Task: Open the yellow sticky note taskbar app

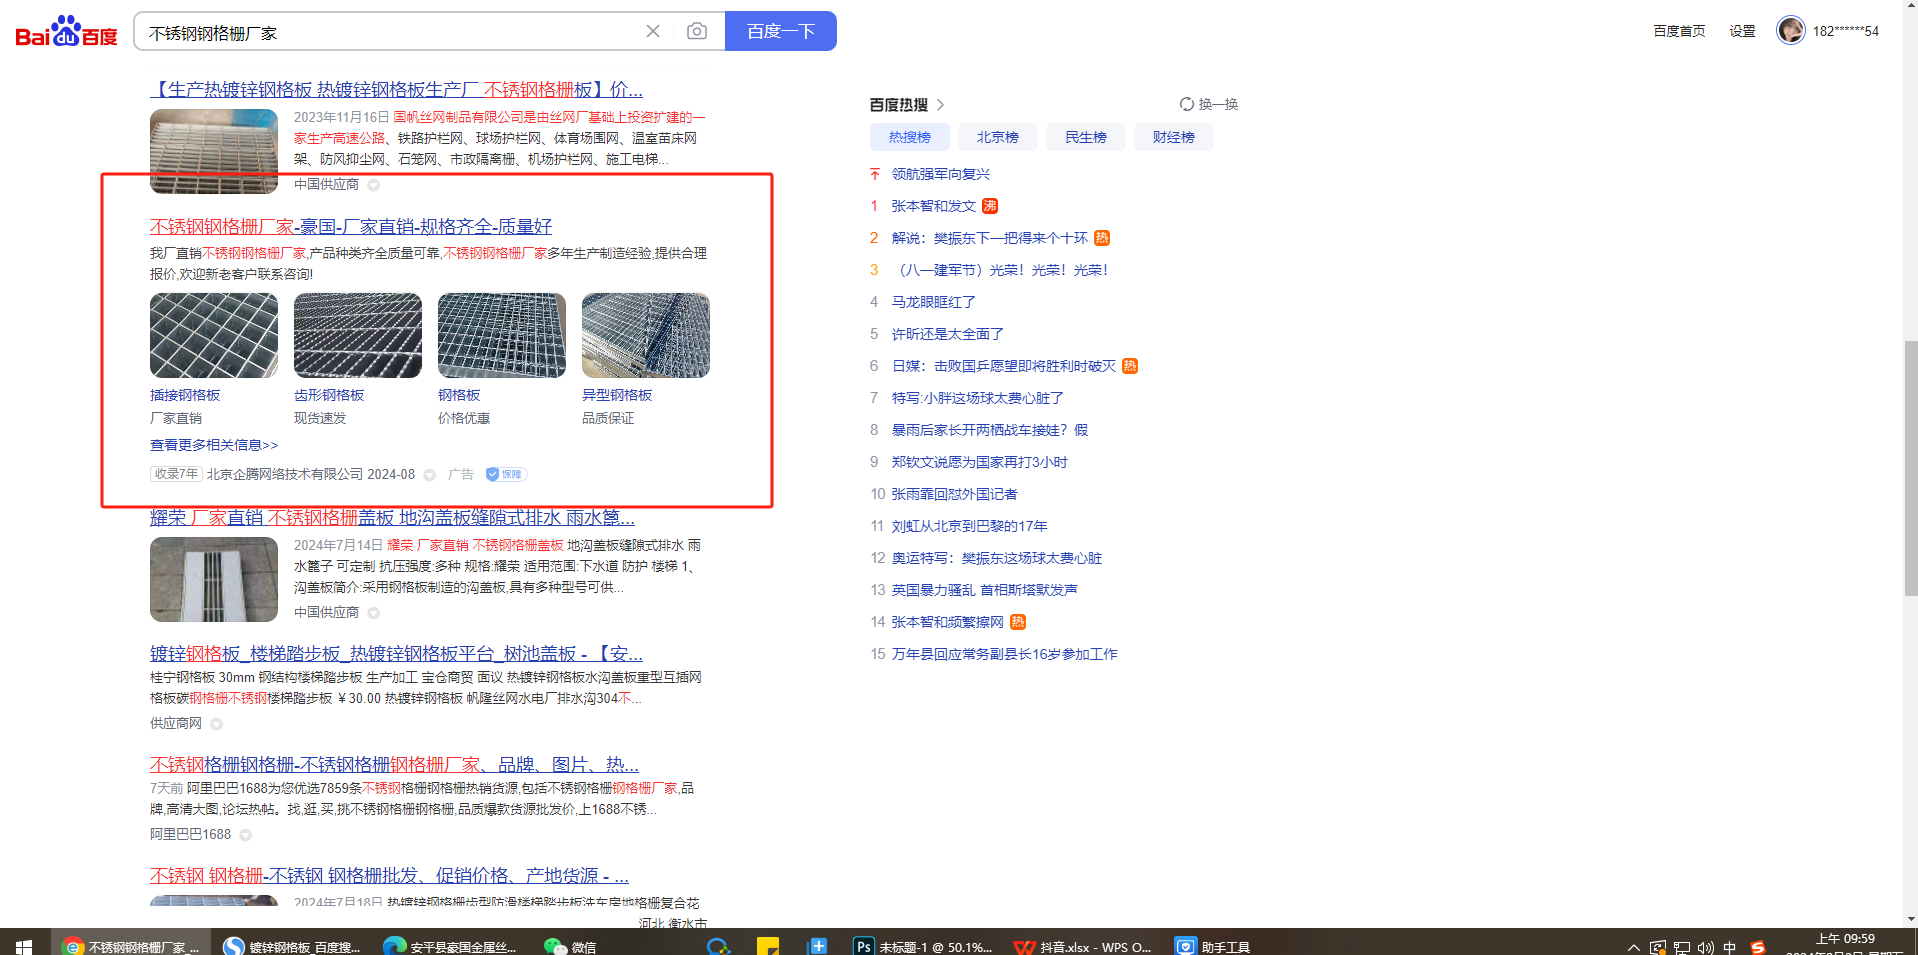Action: pyautogui.click(x=768, y=946)
